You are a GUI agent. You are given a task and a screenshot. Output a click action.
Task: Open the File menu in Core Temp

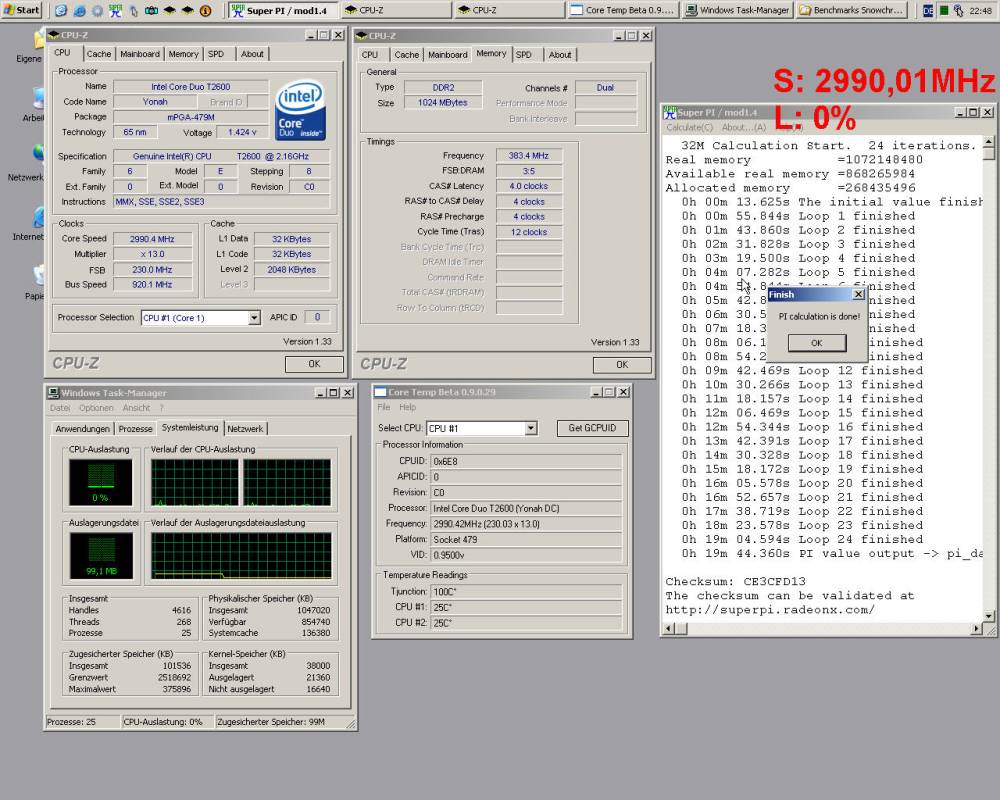pyautogui.click(x=383, y=407)
